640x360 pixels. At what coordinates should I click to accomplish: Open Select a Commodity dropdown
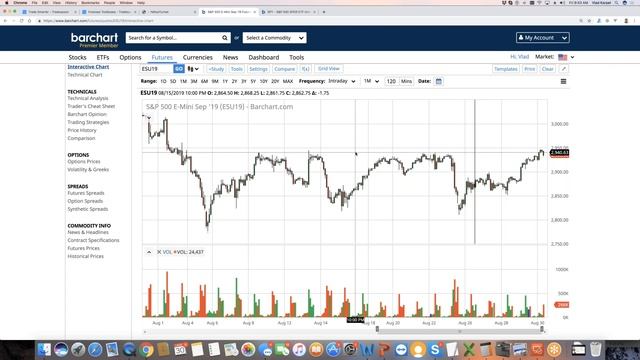tap(274, 38)
